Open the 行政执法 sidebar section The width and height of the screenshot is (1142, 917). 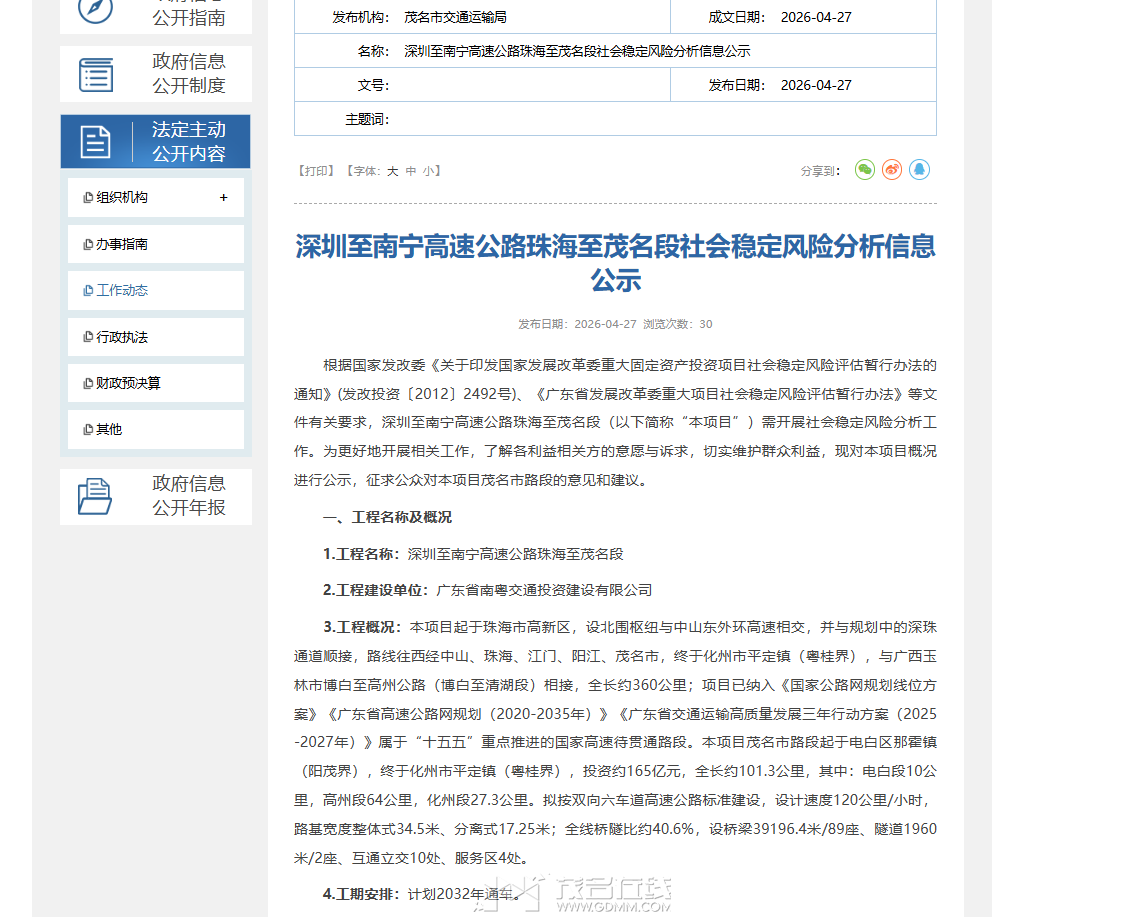click(120, 336)
